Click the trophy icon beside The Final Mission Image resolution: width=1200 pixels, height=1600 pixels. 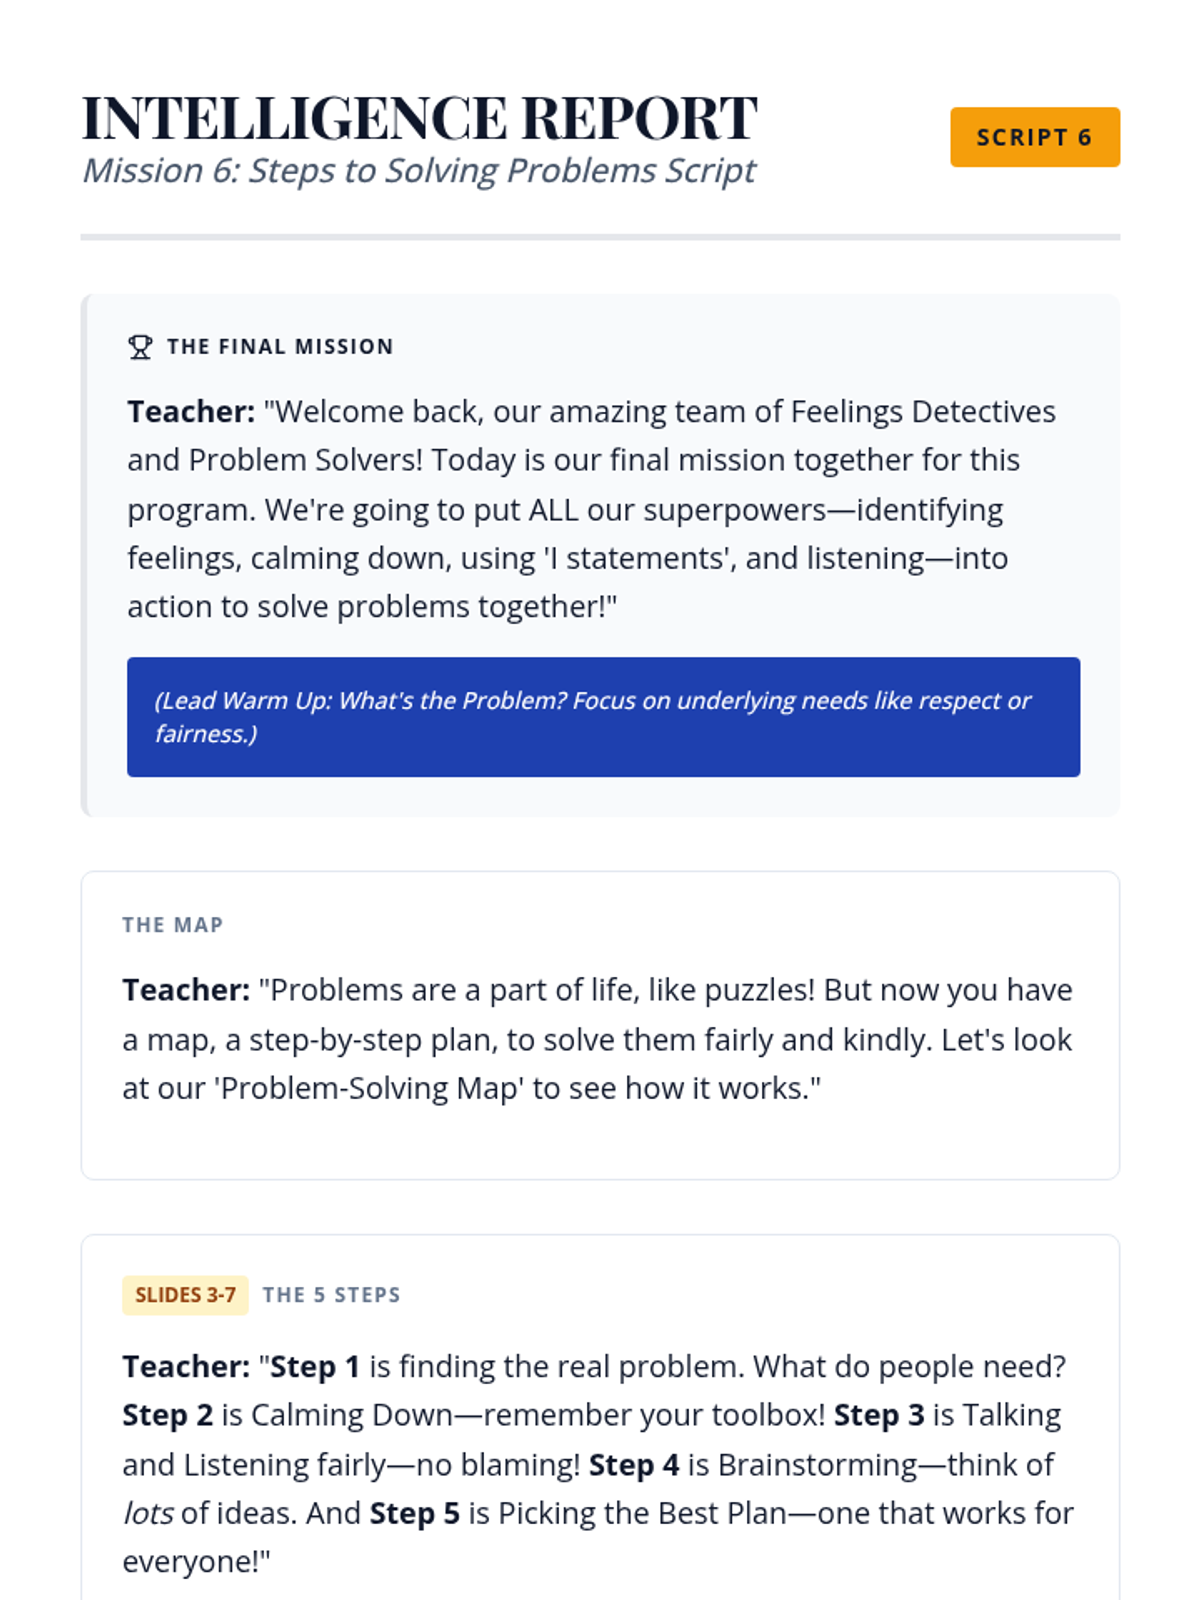(x=140, y=347)
